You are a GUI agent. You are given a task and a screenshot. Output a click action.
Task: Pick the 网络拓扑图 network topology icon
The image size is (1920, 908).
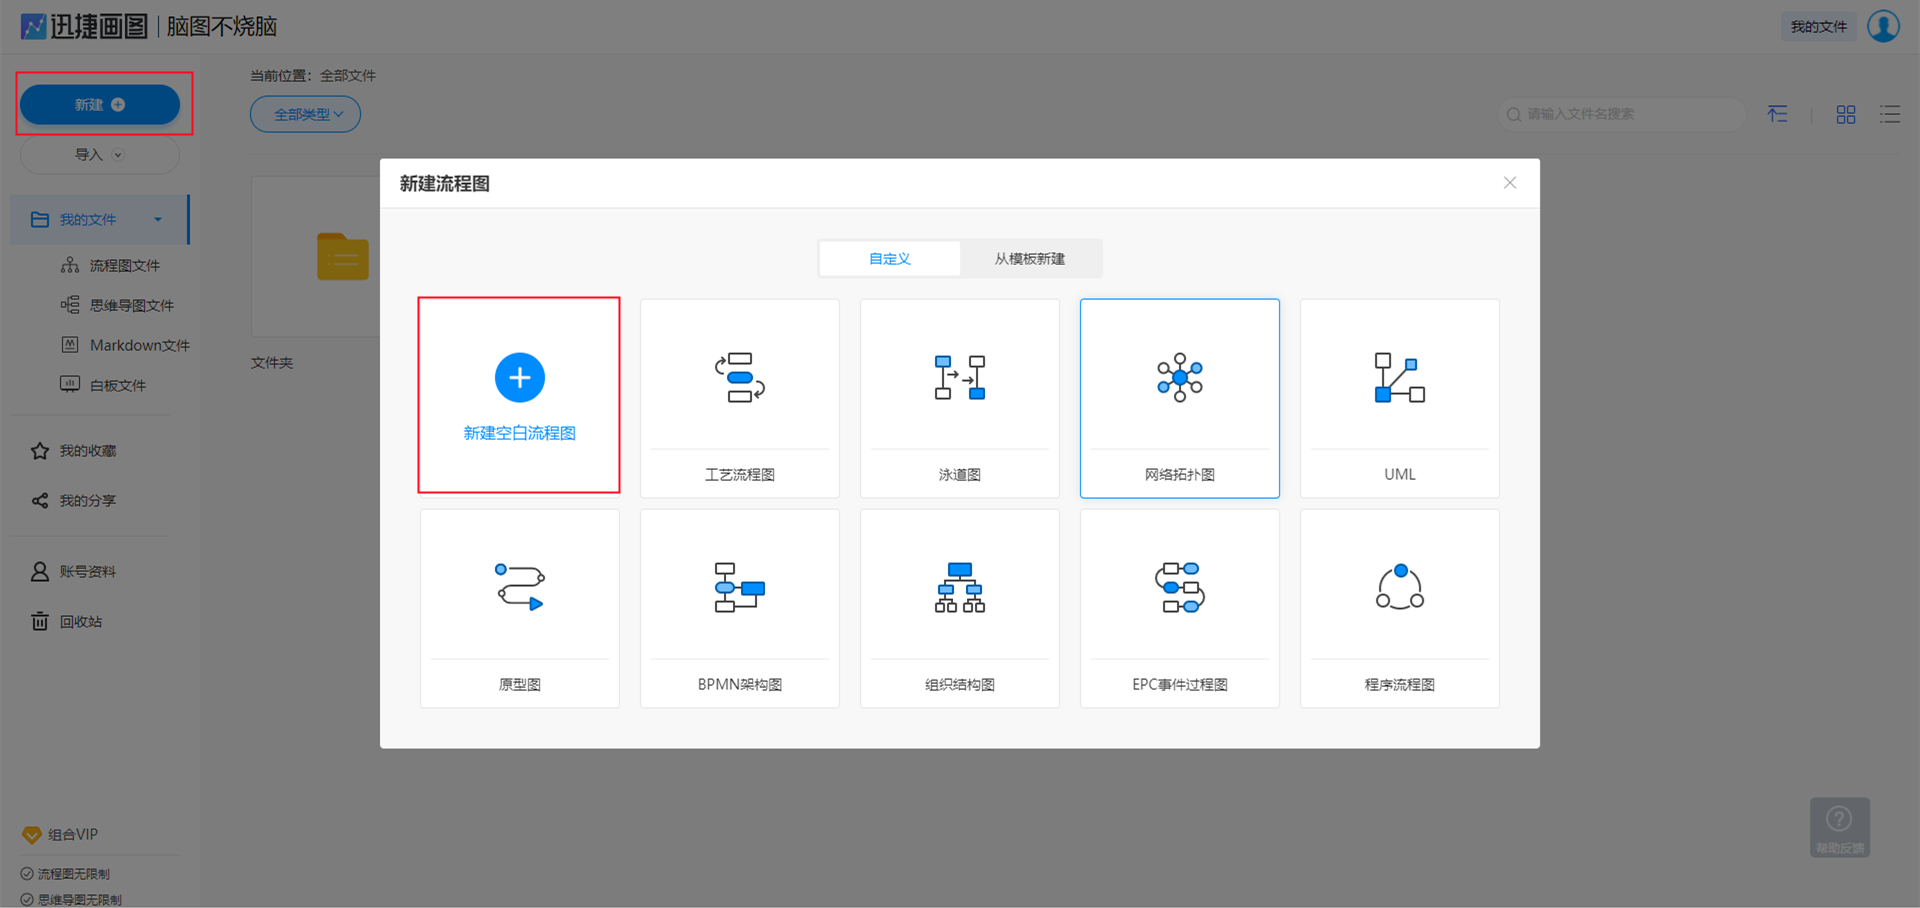click(1179, 378)
